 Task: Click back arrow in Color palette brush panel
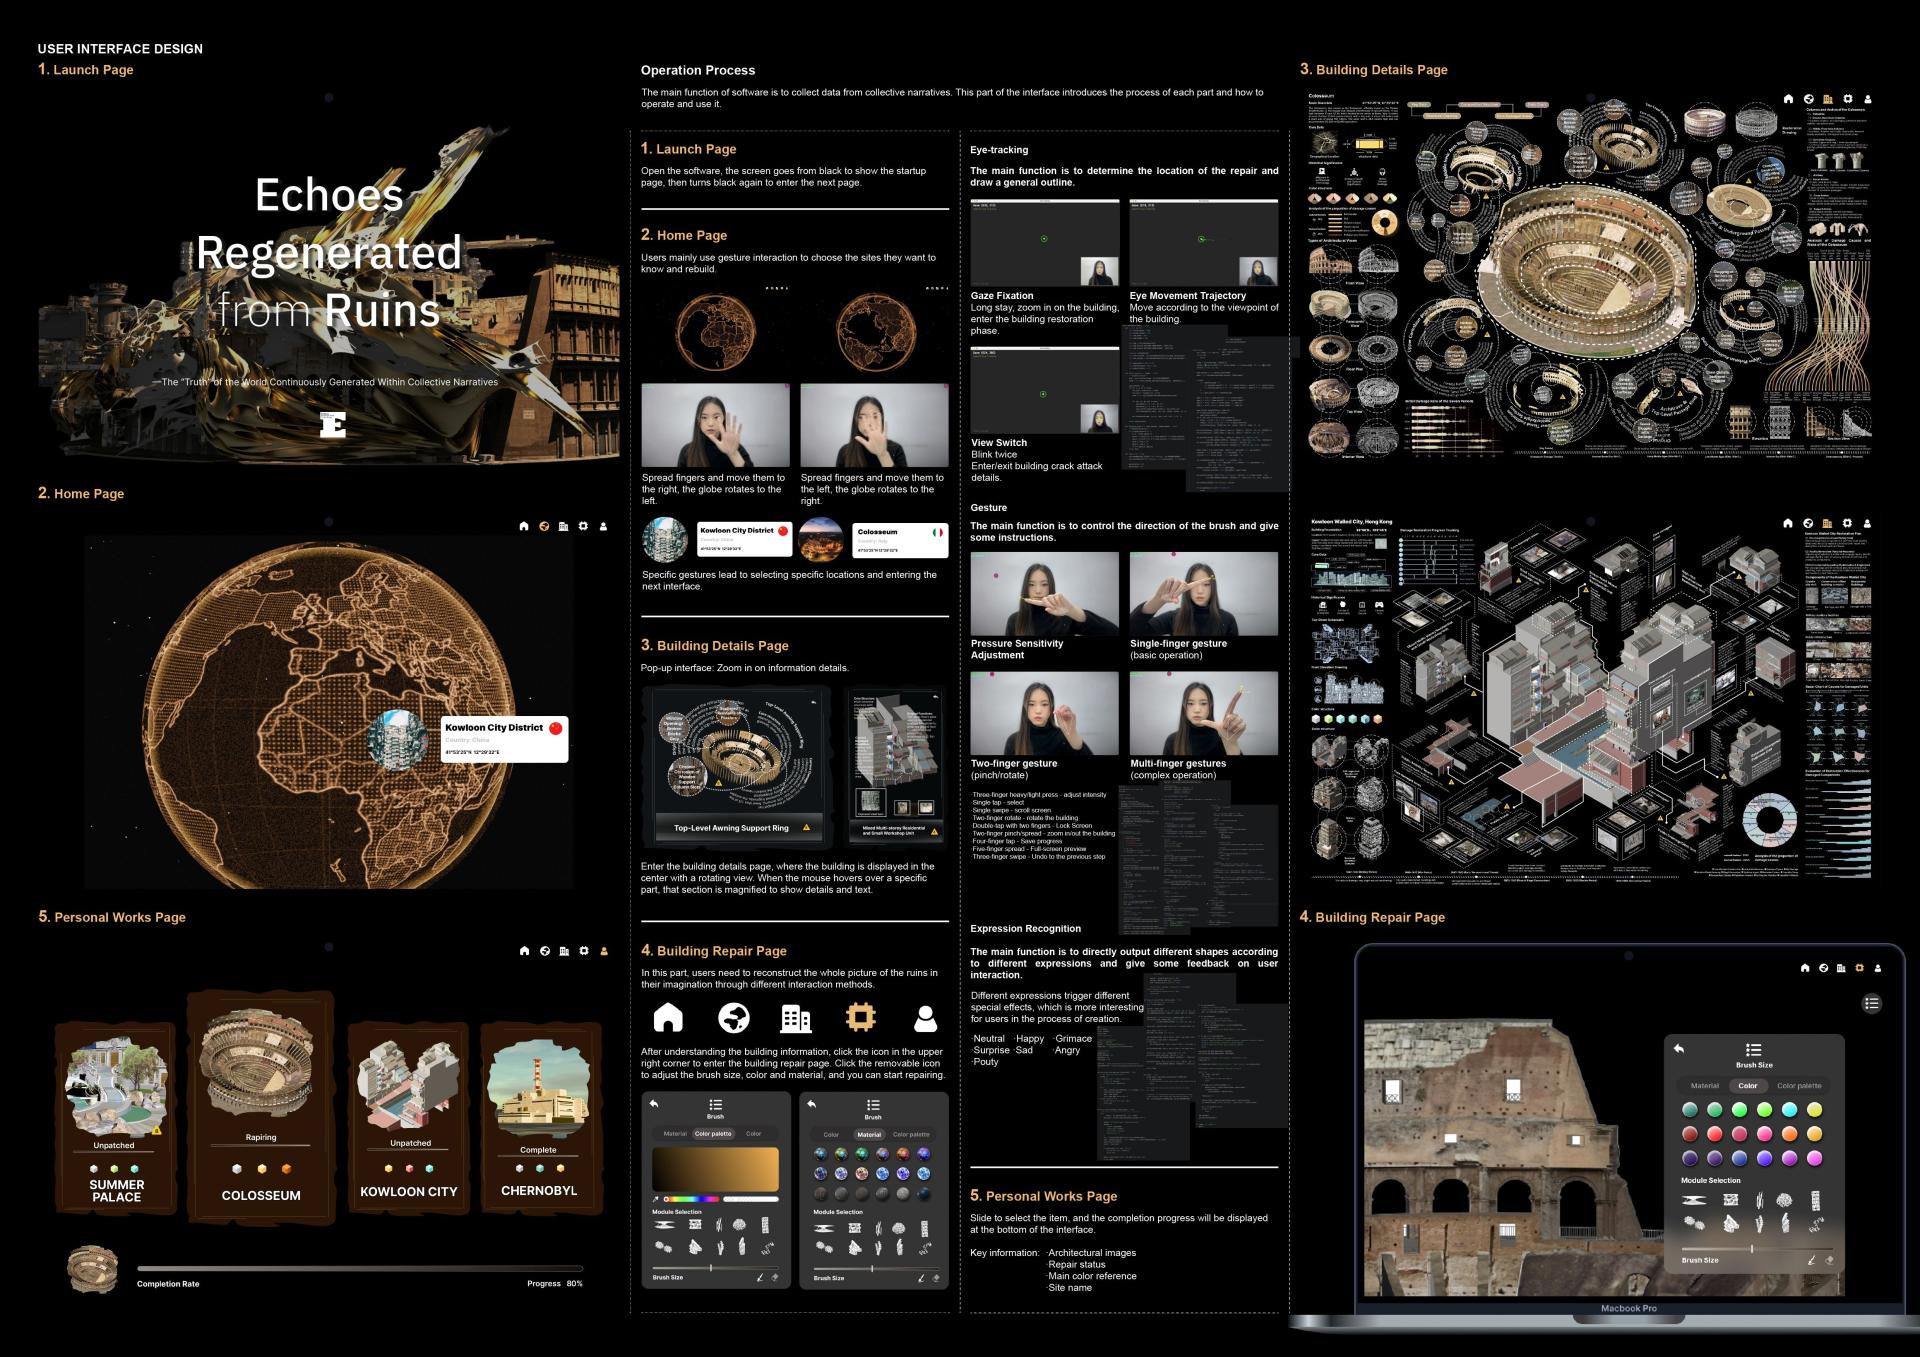(x=654, y=1104)
